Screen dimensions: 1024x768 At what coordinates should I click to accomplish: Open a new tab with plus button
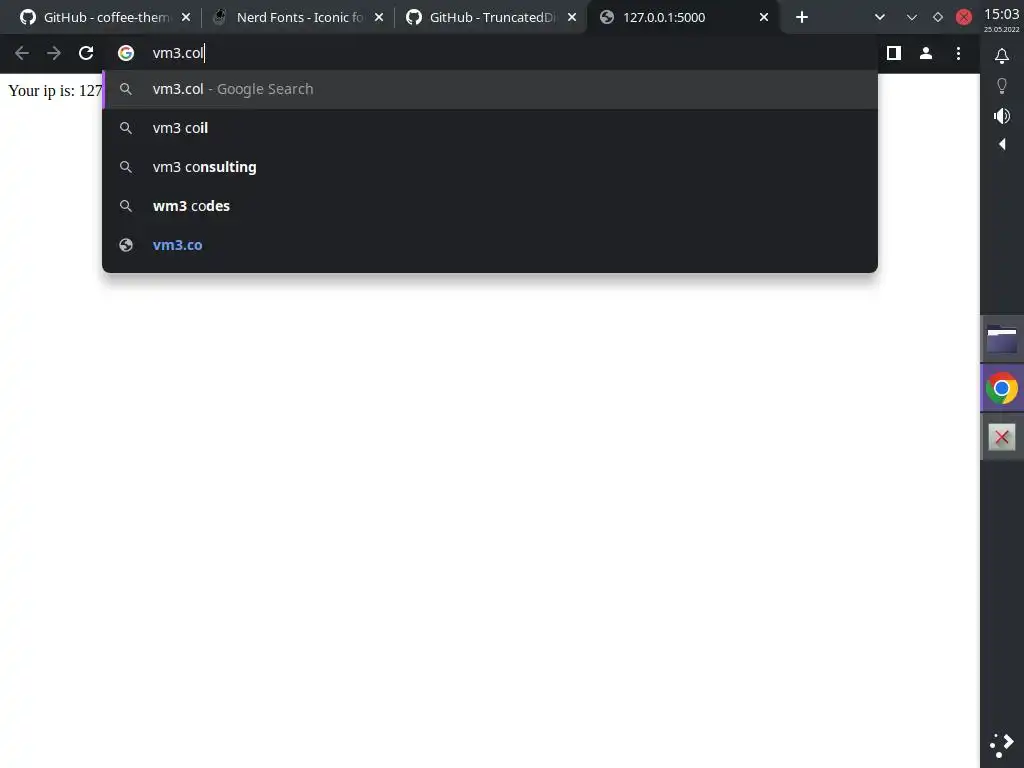[802, 18]
